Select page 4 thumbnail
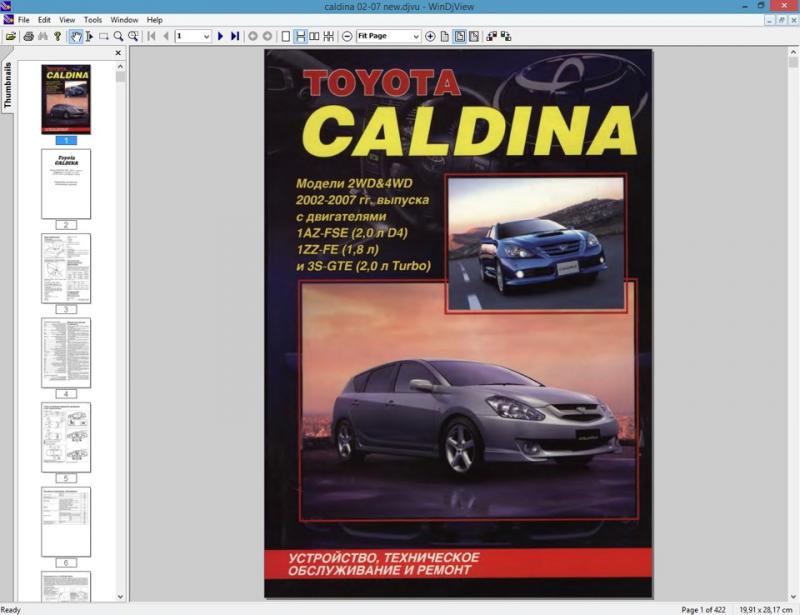Viewport: 800px width, 615px height. point(66,353)
